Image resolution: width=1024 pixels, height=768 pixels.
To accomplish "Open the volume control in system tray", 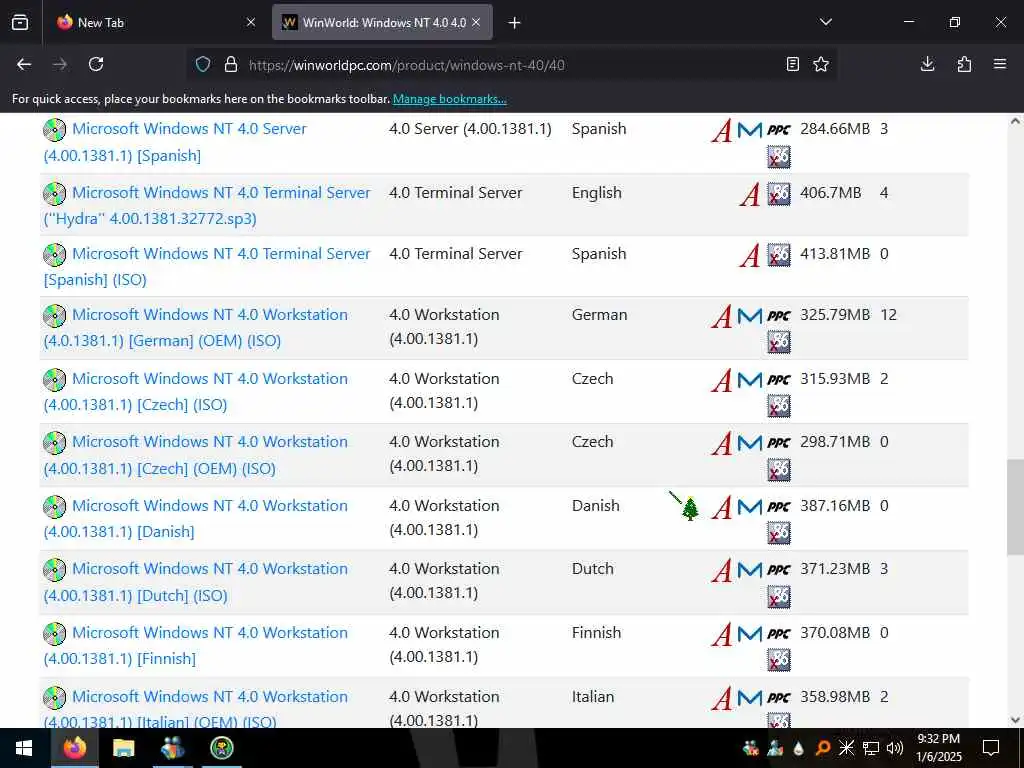I will coord(895,748).
